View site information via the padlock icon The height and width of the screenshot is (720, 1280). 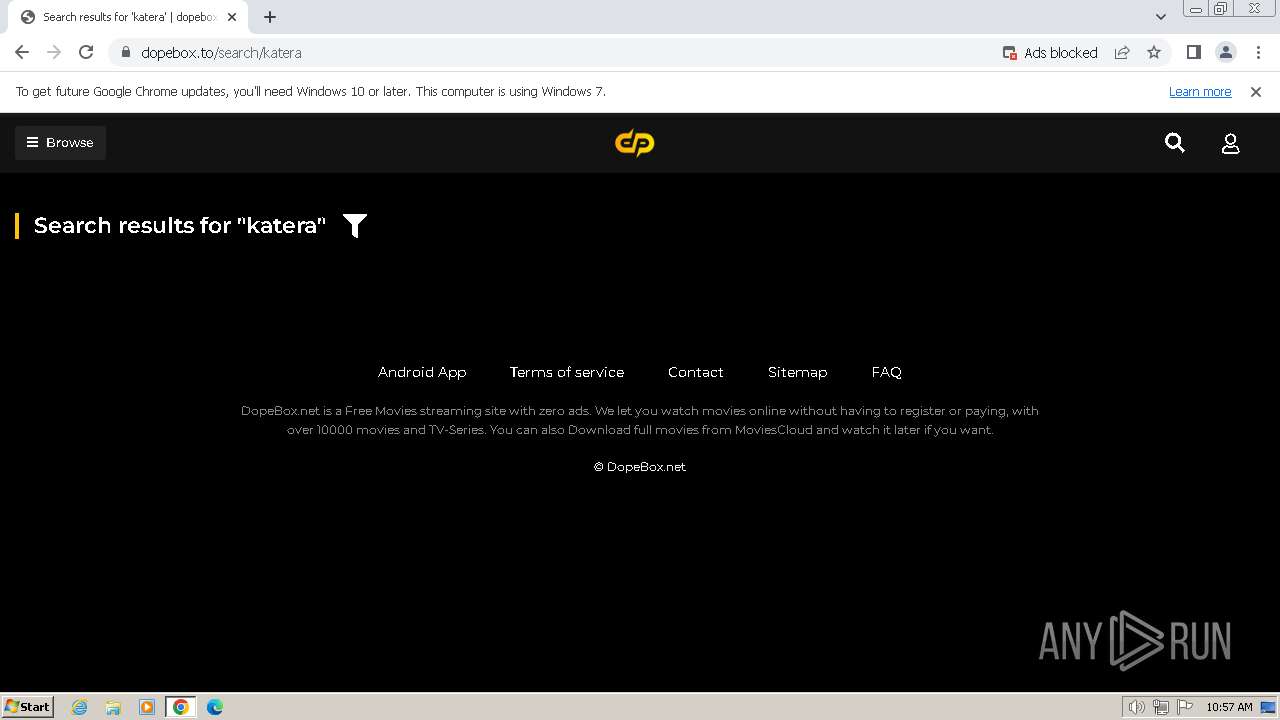tap(125, 53)
